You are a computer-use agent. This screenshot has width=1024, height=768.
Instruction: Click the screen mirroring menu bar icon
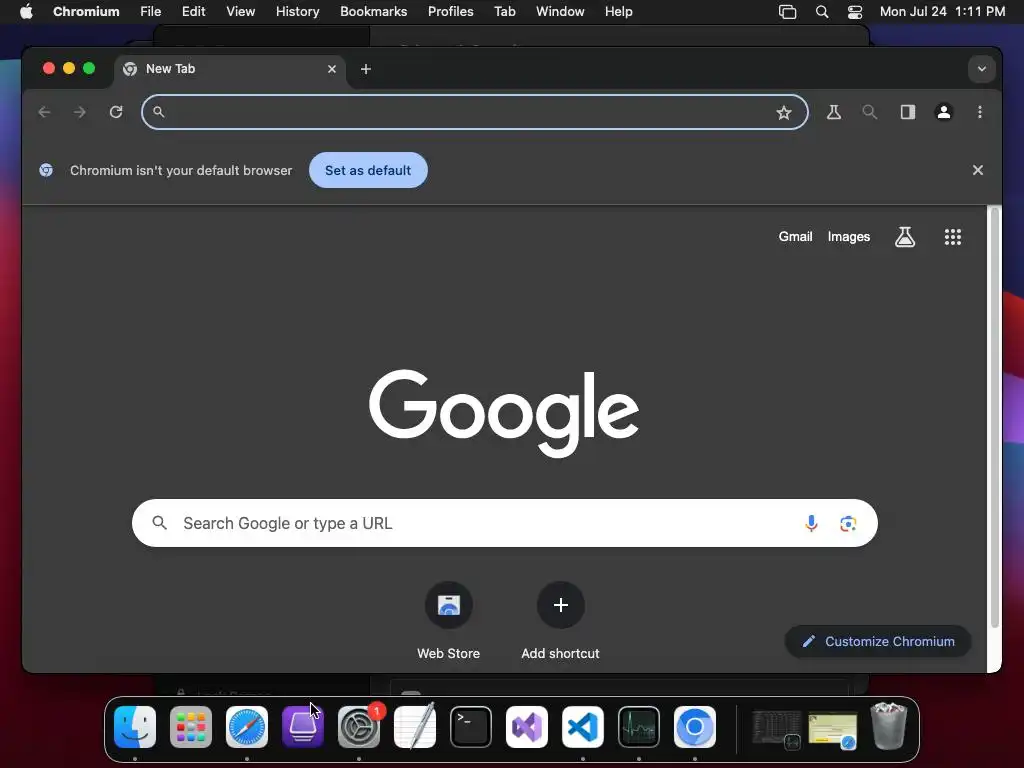(788, 12)
